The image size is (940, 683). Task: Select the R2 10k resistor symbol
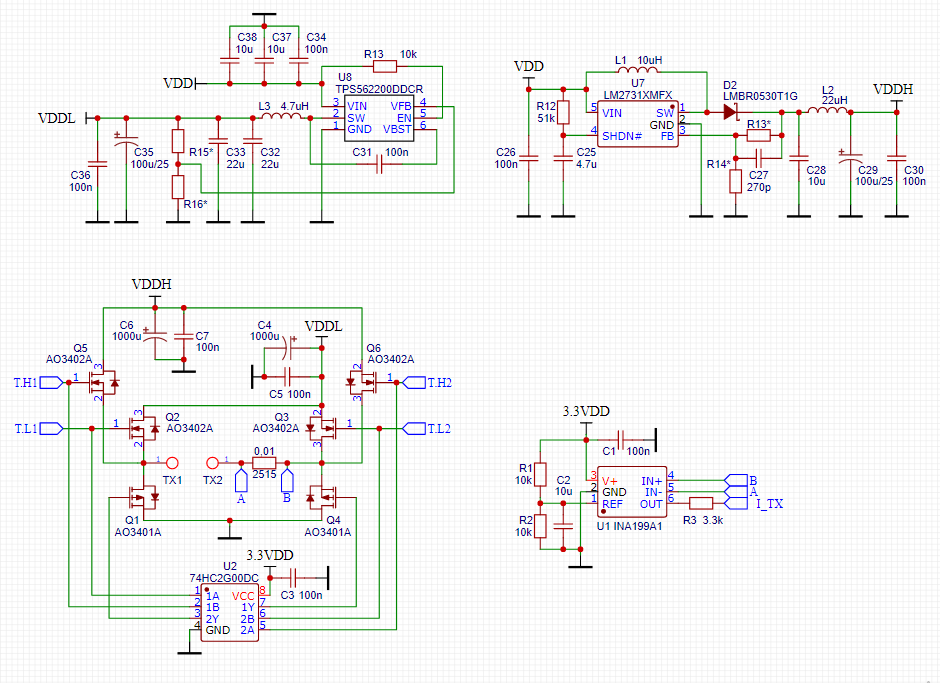540,526
